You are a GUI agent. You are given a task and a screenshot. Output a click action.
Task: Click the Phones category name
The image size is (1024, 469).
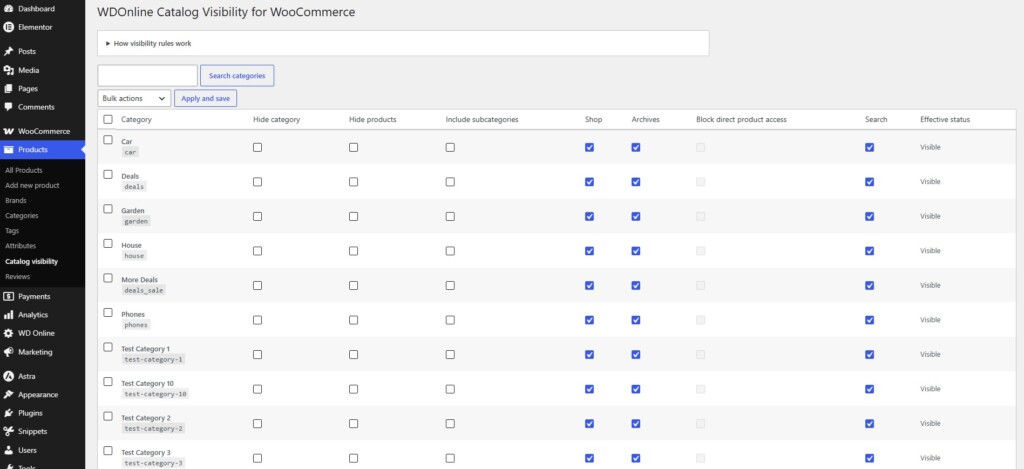point(133,314)
